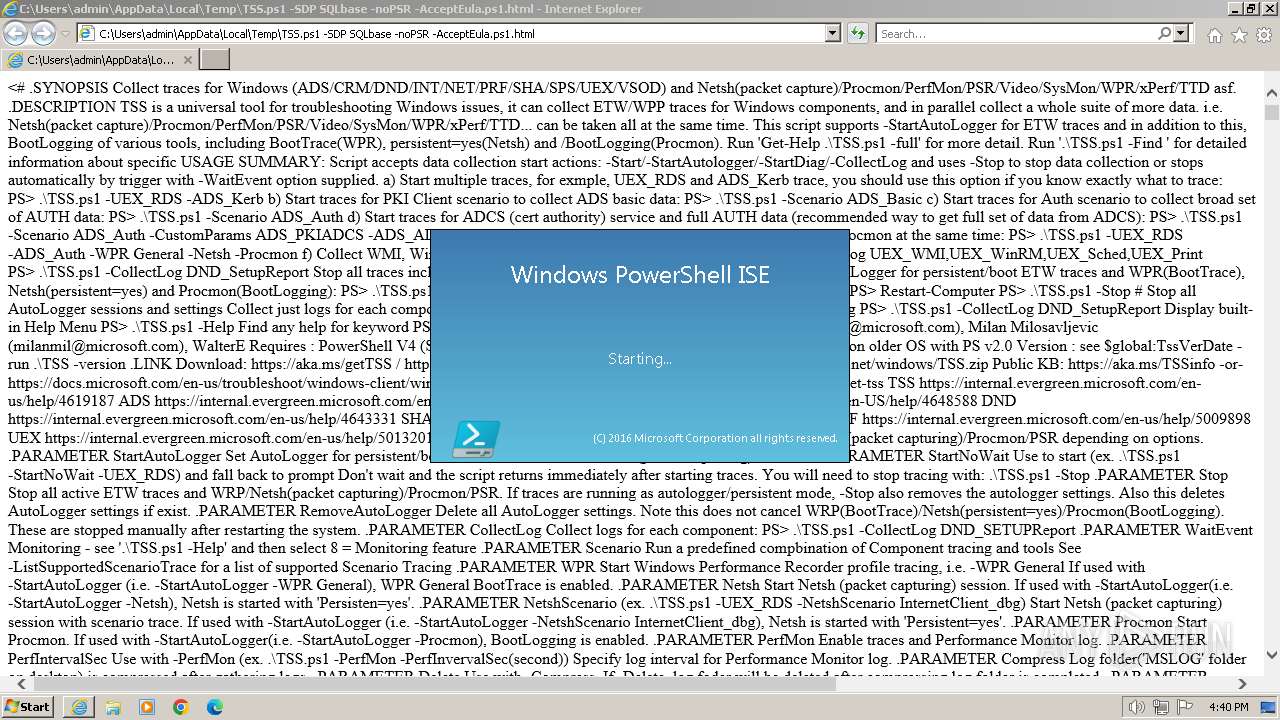Click the 4:40 PM system clock
1280x720 pixels.
[1228, 707]
